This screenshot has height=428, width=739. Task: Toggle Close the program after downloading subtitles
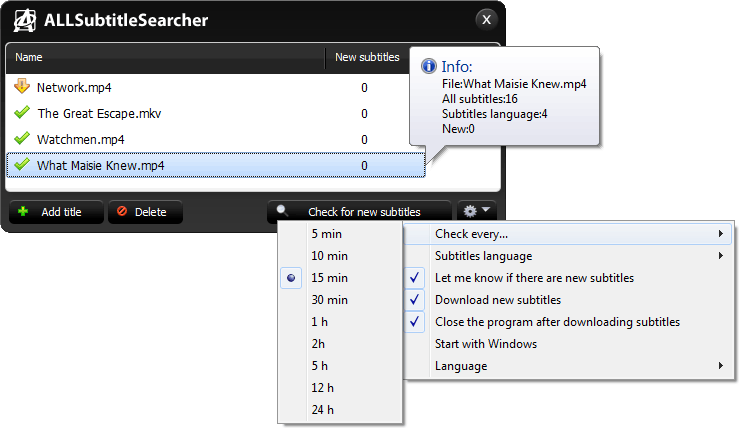(568, 321)
